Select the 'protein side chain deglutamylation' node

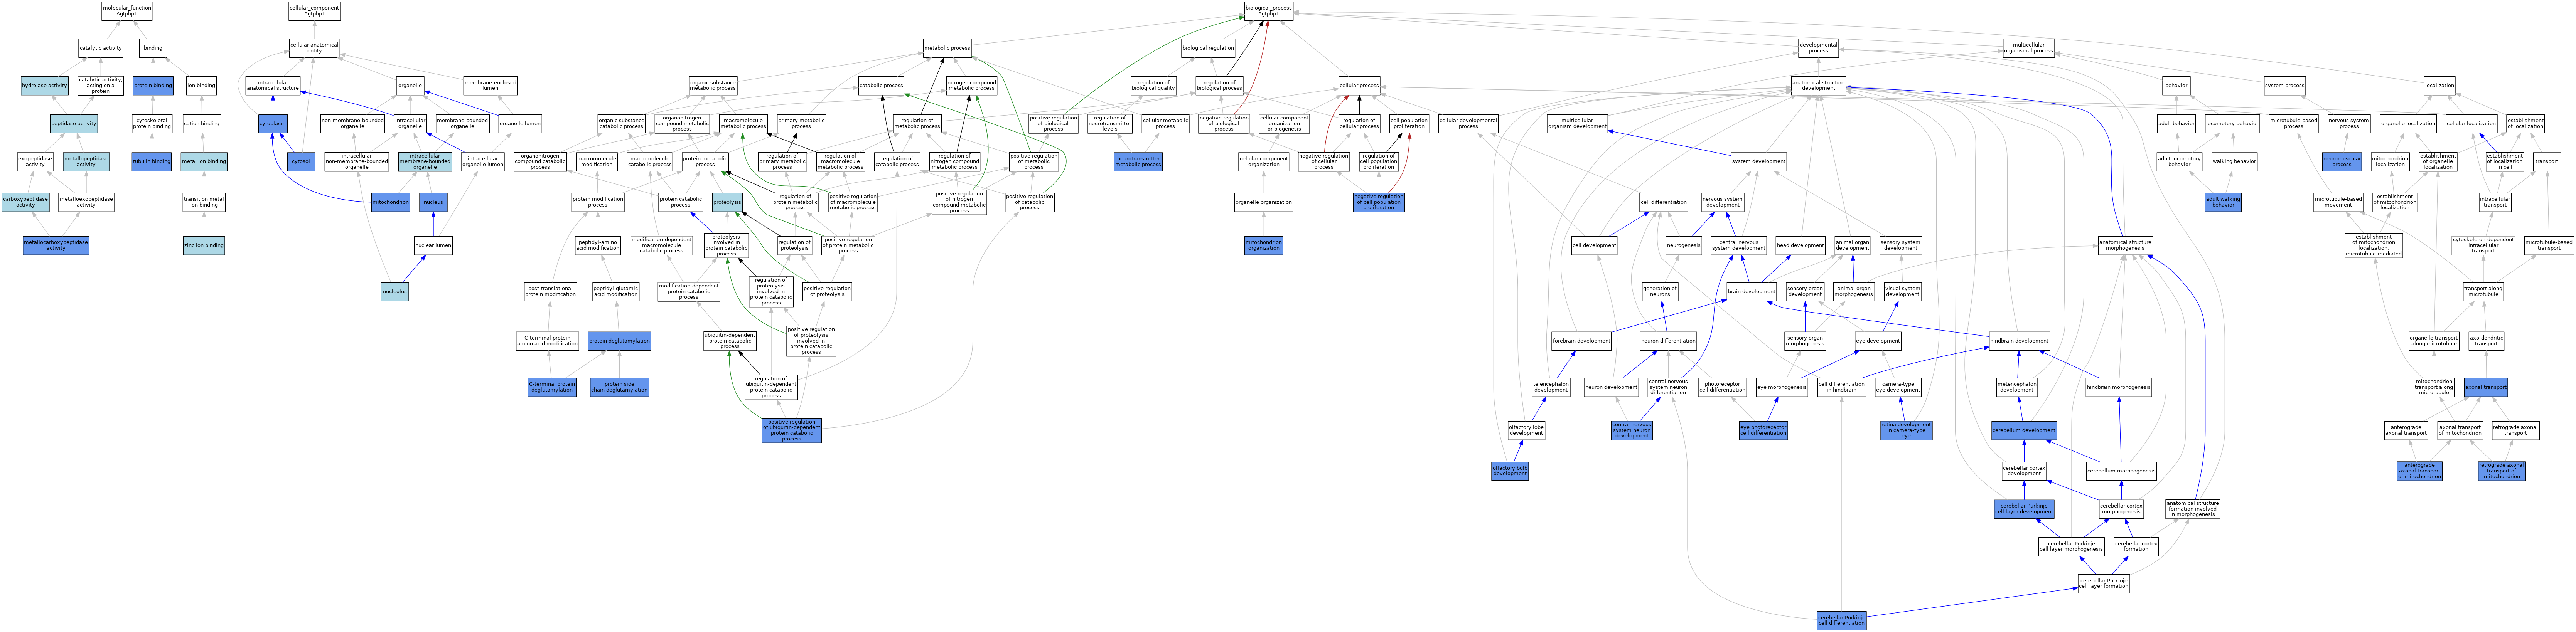(619, 387)
